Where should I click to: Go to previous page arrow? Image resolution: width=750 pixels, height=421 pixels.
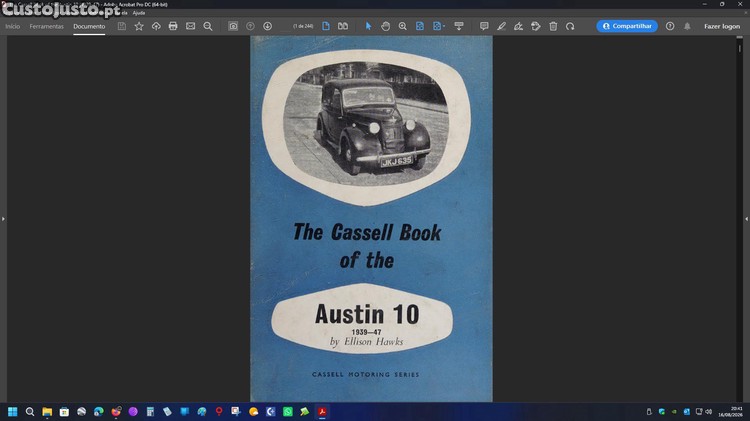click(x=250, y=26)
